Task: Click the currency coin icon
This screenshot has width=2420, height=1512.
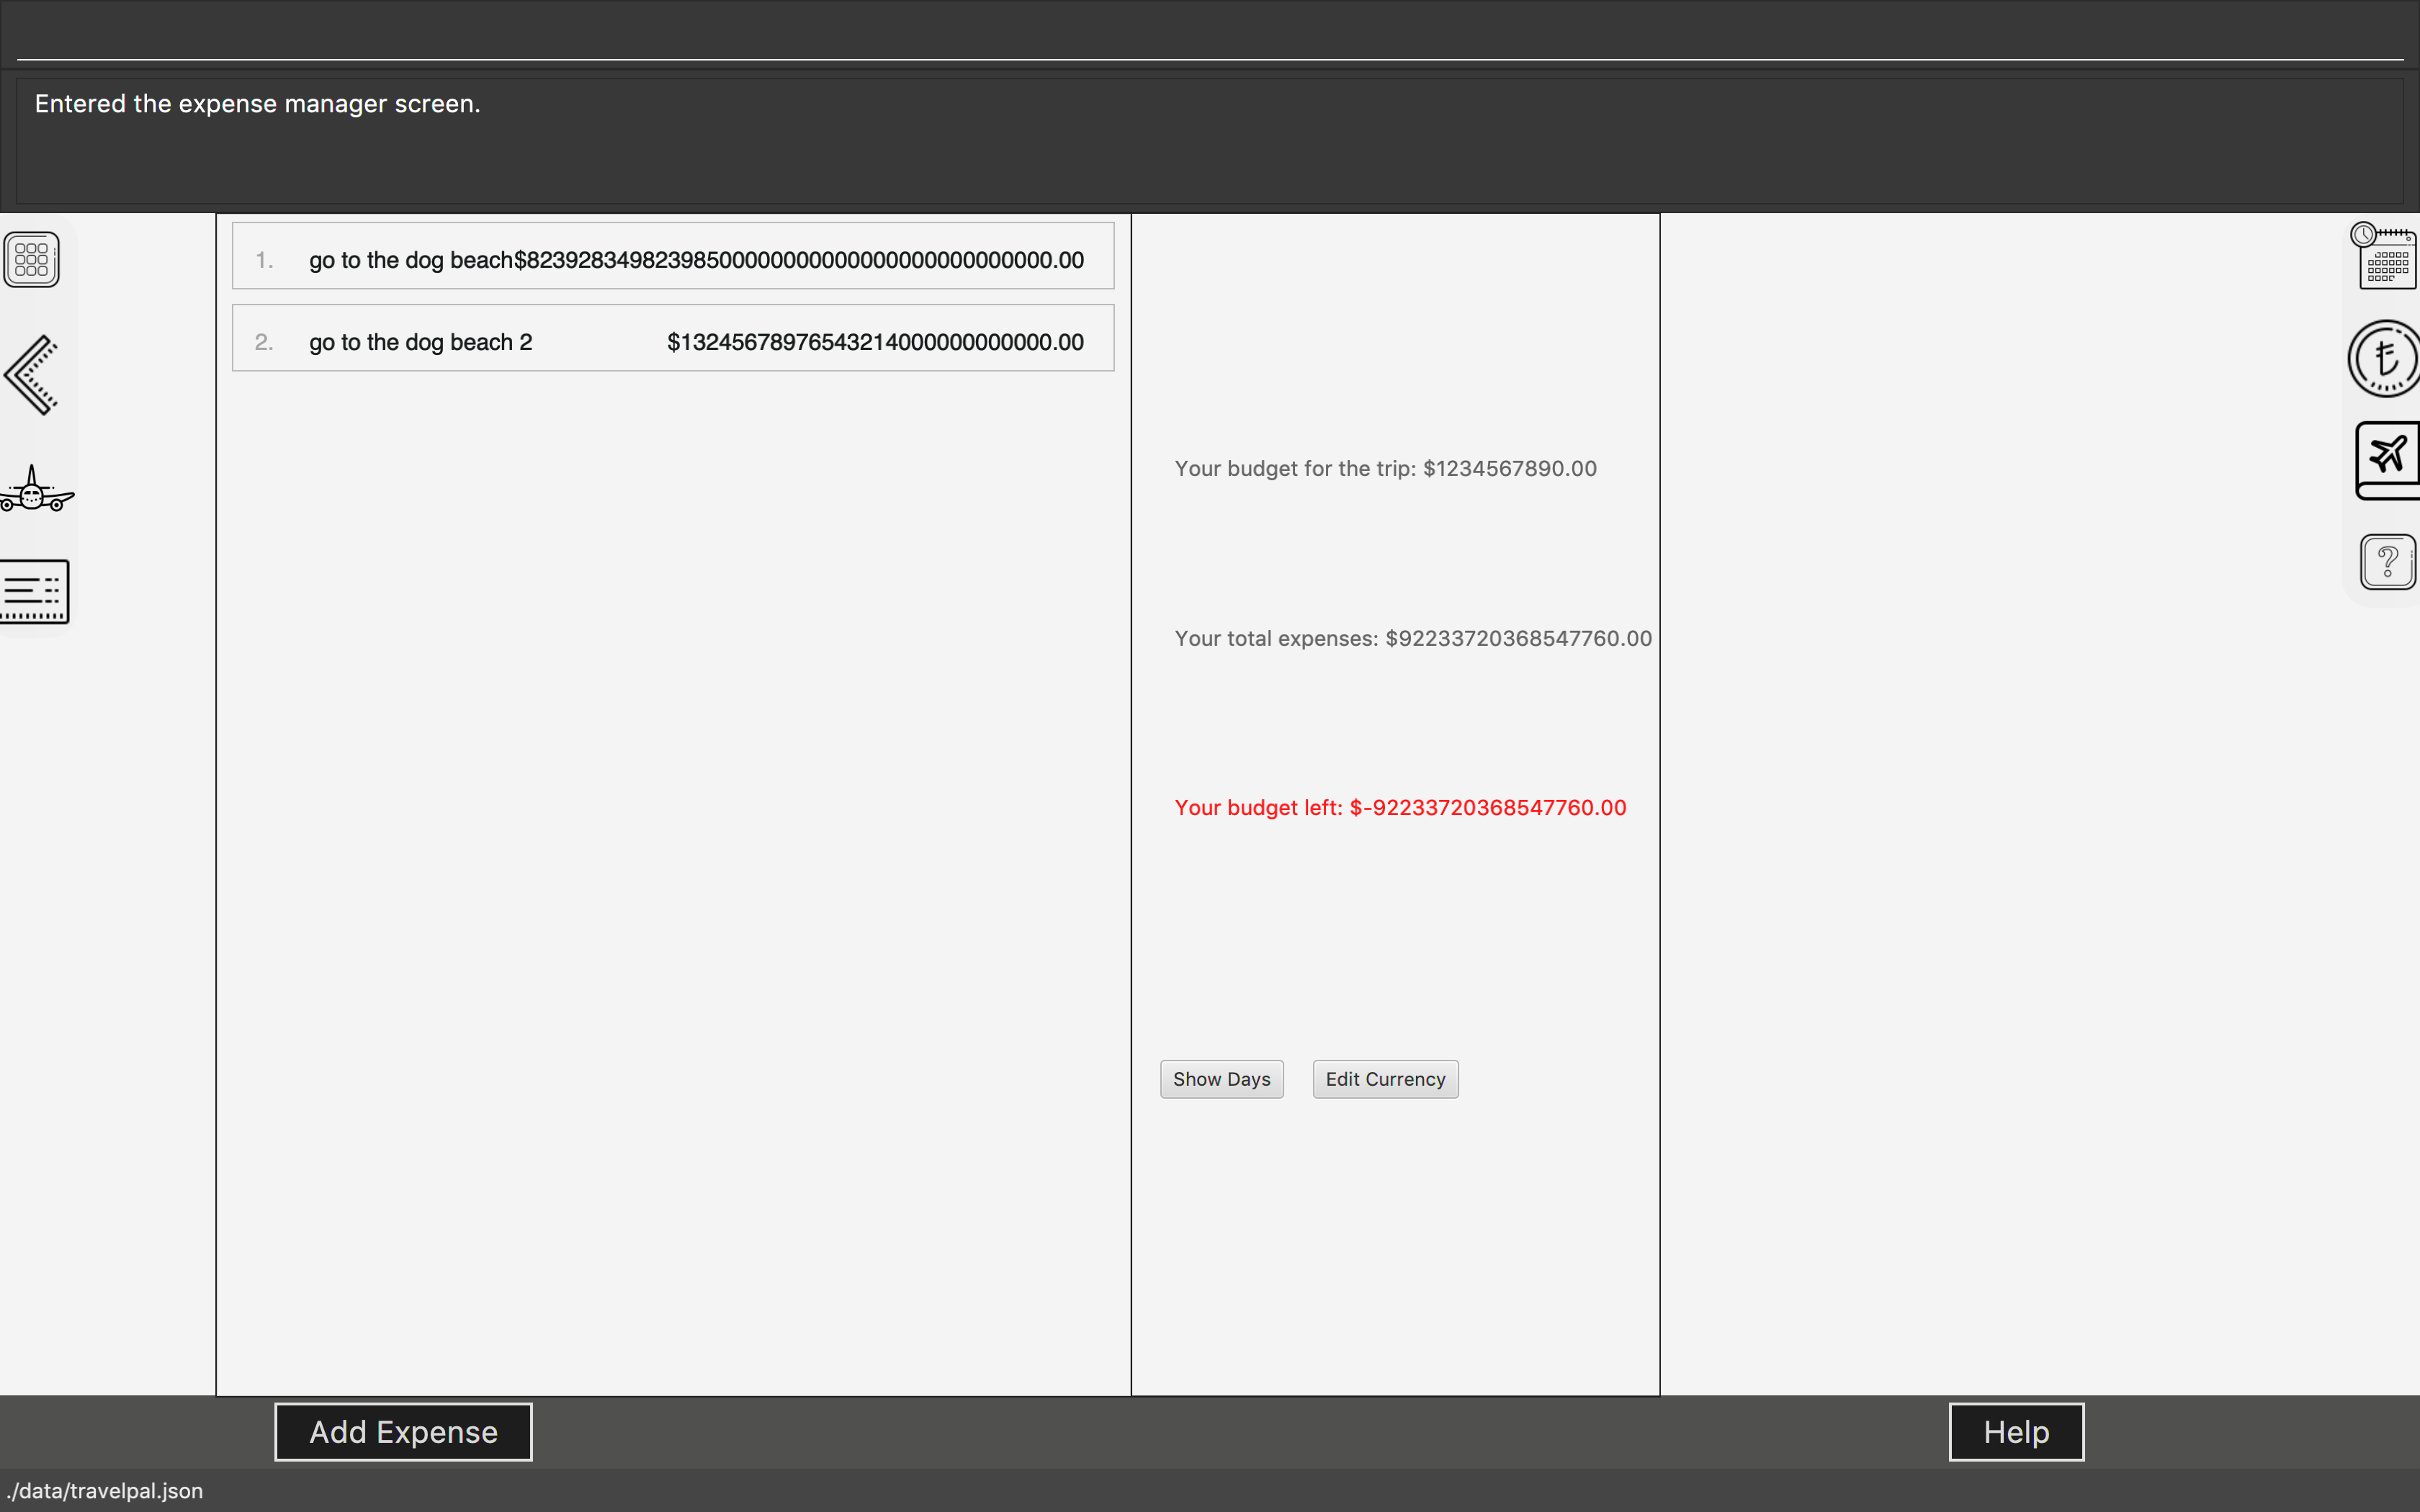Action: pyautogui.click(x=2386, y=359)
